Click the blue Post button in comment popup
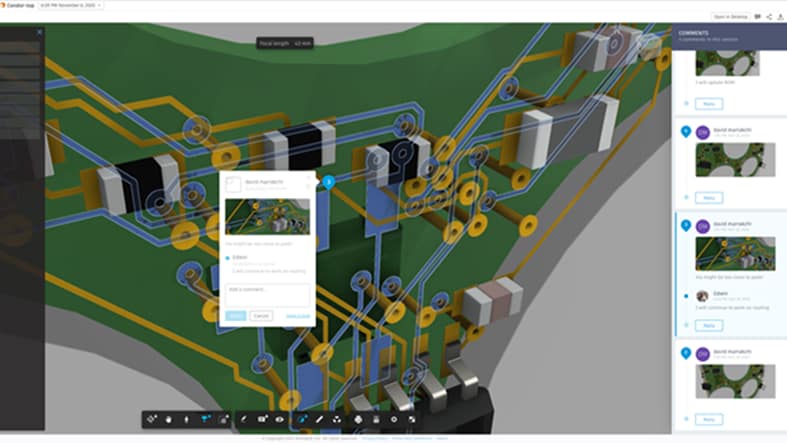The image size is (787, 443). (235, 316)
